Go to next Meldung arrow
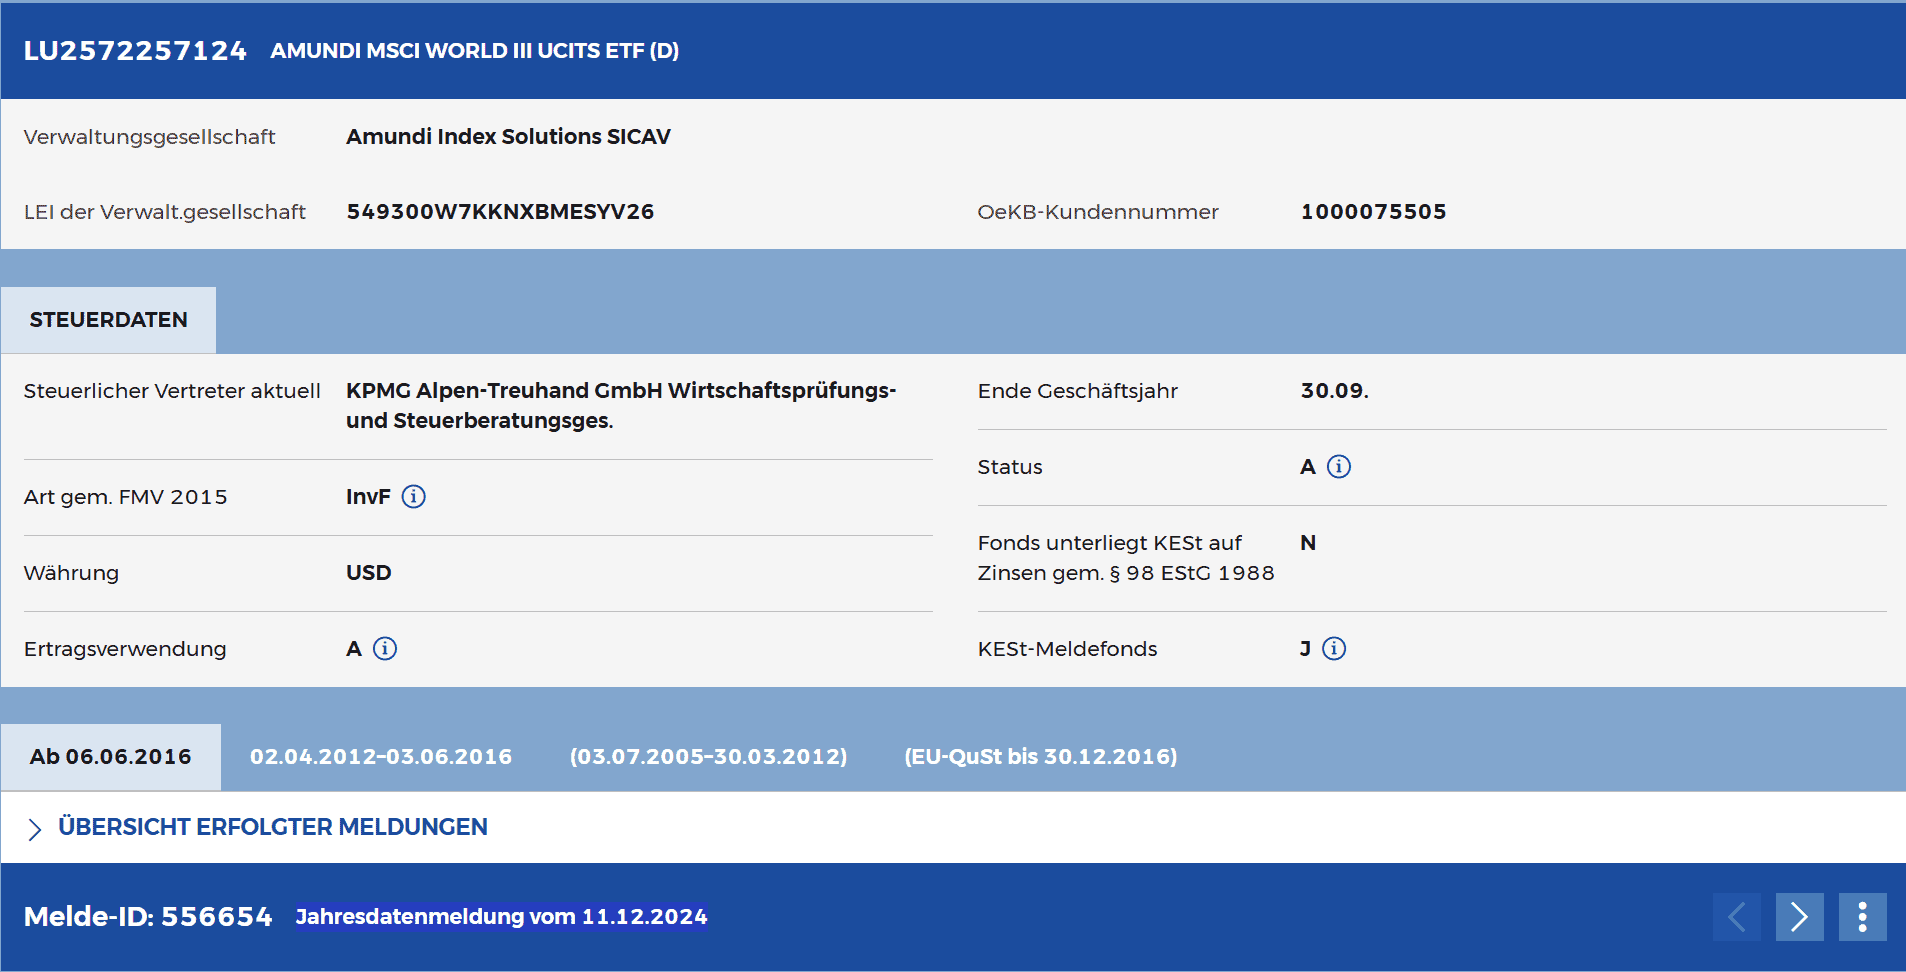 point(1799,917)
